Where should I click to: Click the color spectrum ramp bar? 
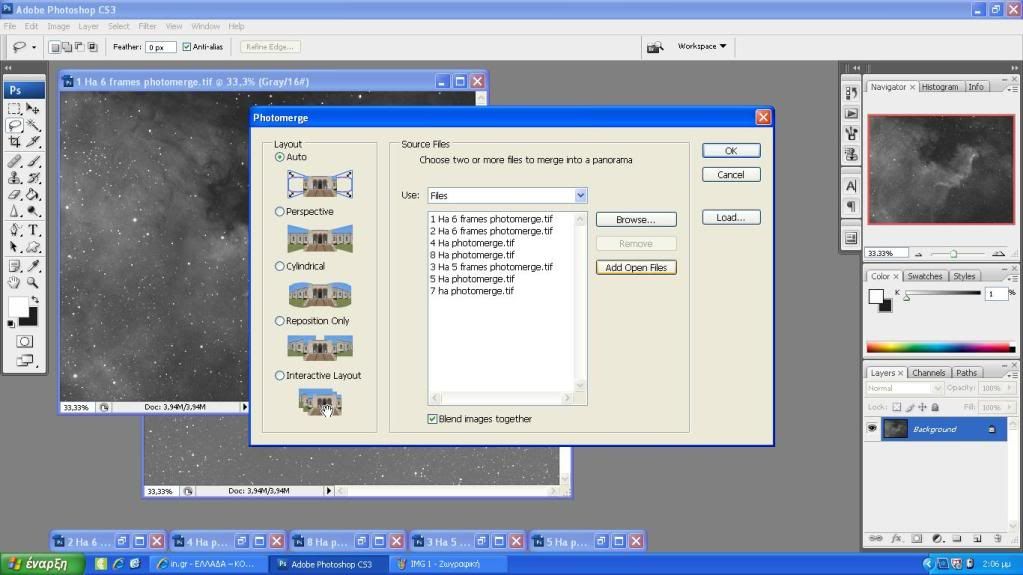pyautogui.click(x=938, y=347)
